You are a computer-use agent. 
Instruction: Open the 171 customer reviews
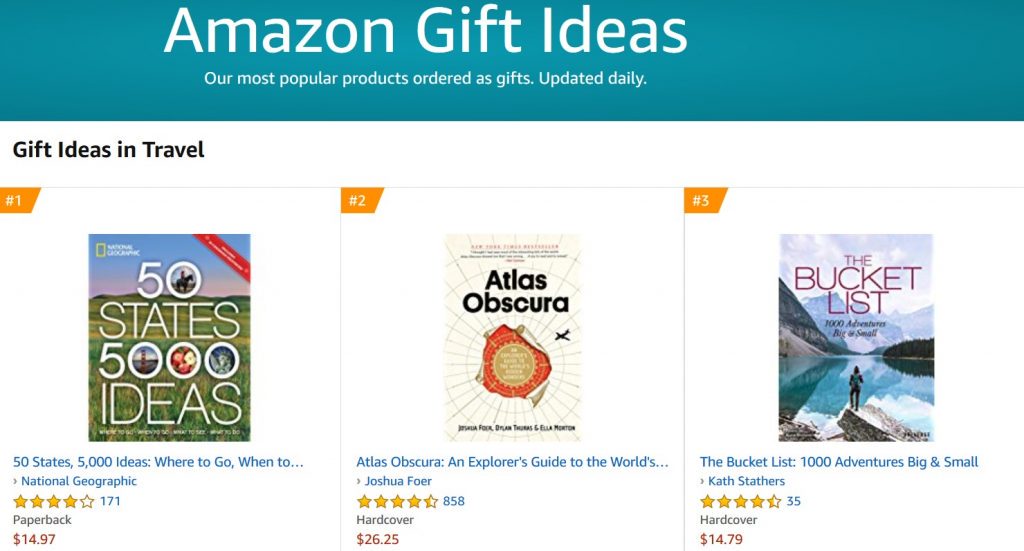(110, 501)
